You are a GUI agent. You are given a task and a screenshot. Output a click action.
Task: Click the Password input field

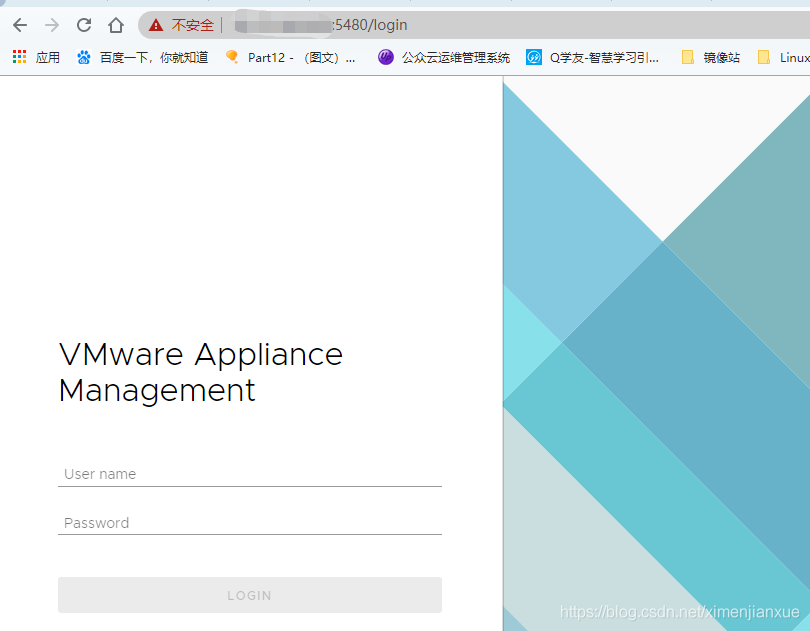tap(250, 522)
